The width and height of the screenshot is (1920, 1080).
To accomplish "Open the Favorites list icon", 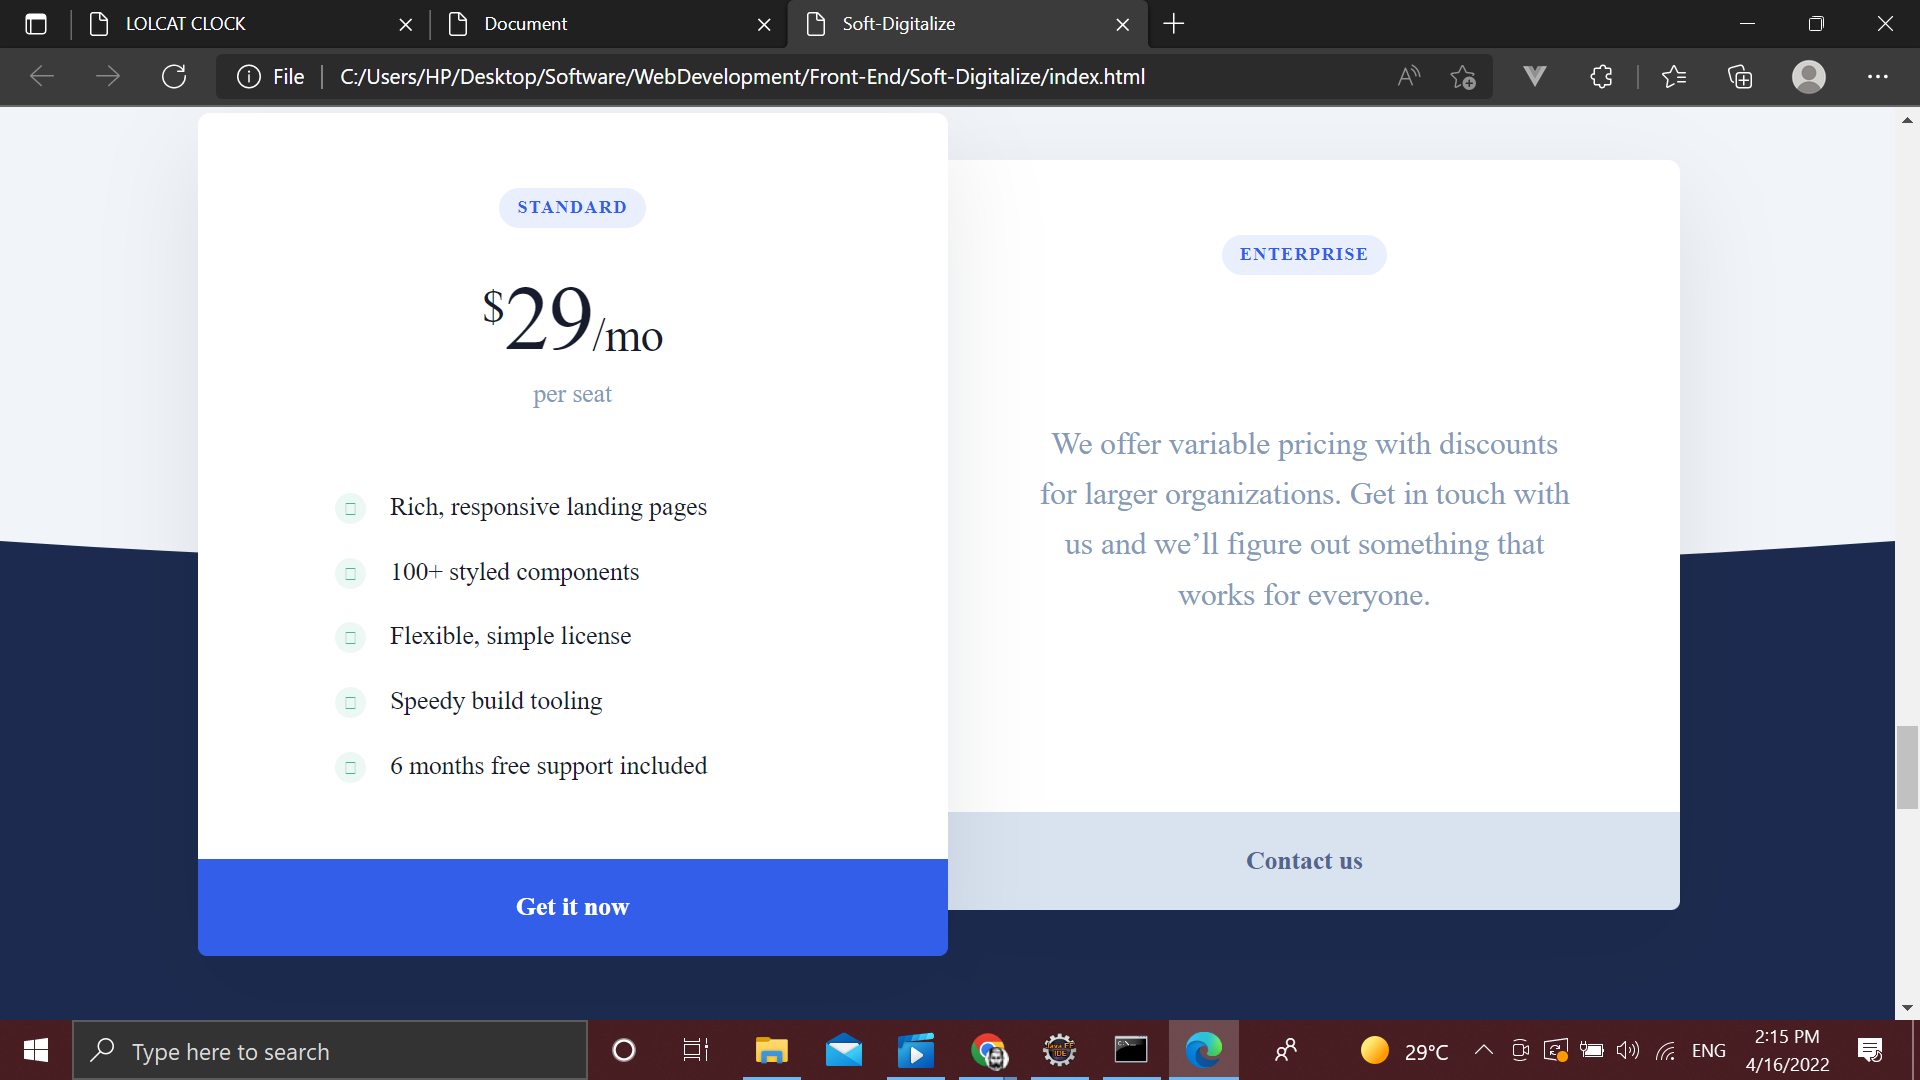I will pyautogui.click(x=1675, y=76).
